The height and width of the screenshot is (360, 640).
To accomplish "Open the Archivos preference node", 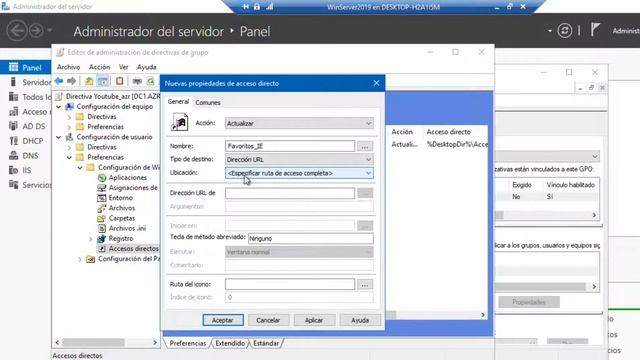I will tap(122, 208).
